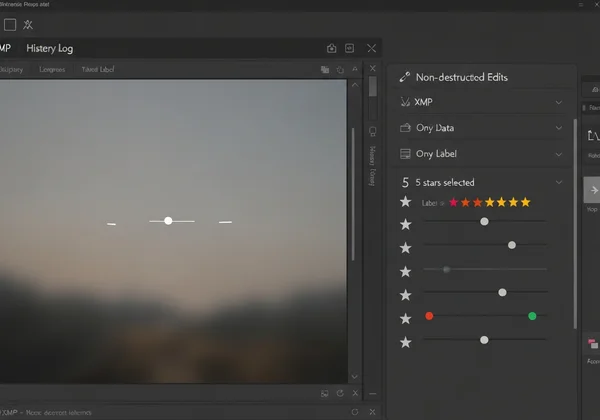Click the Ony Data folder icon
The width and height of the screenshot is (600, 420).
pos(405,128)
